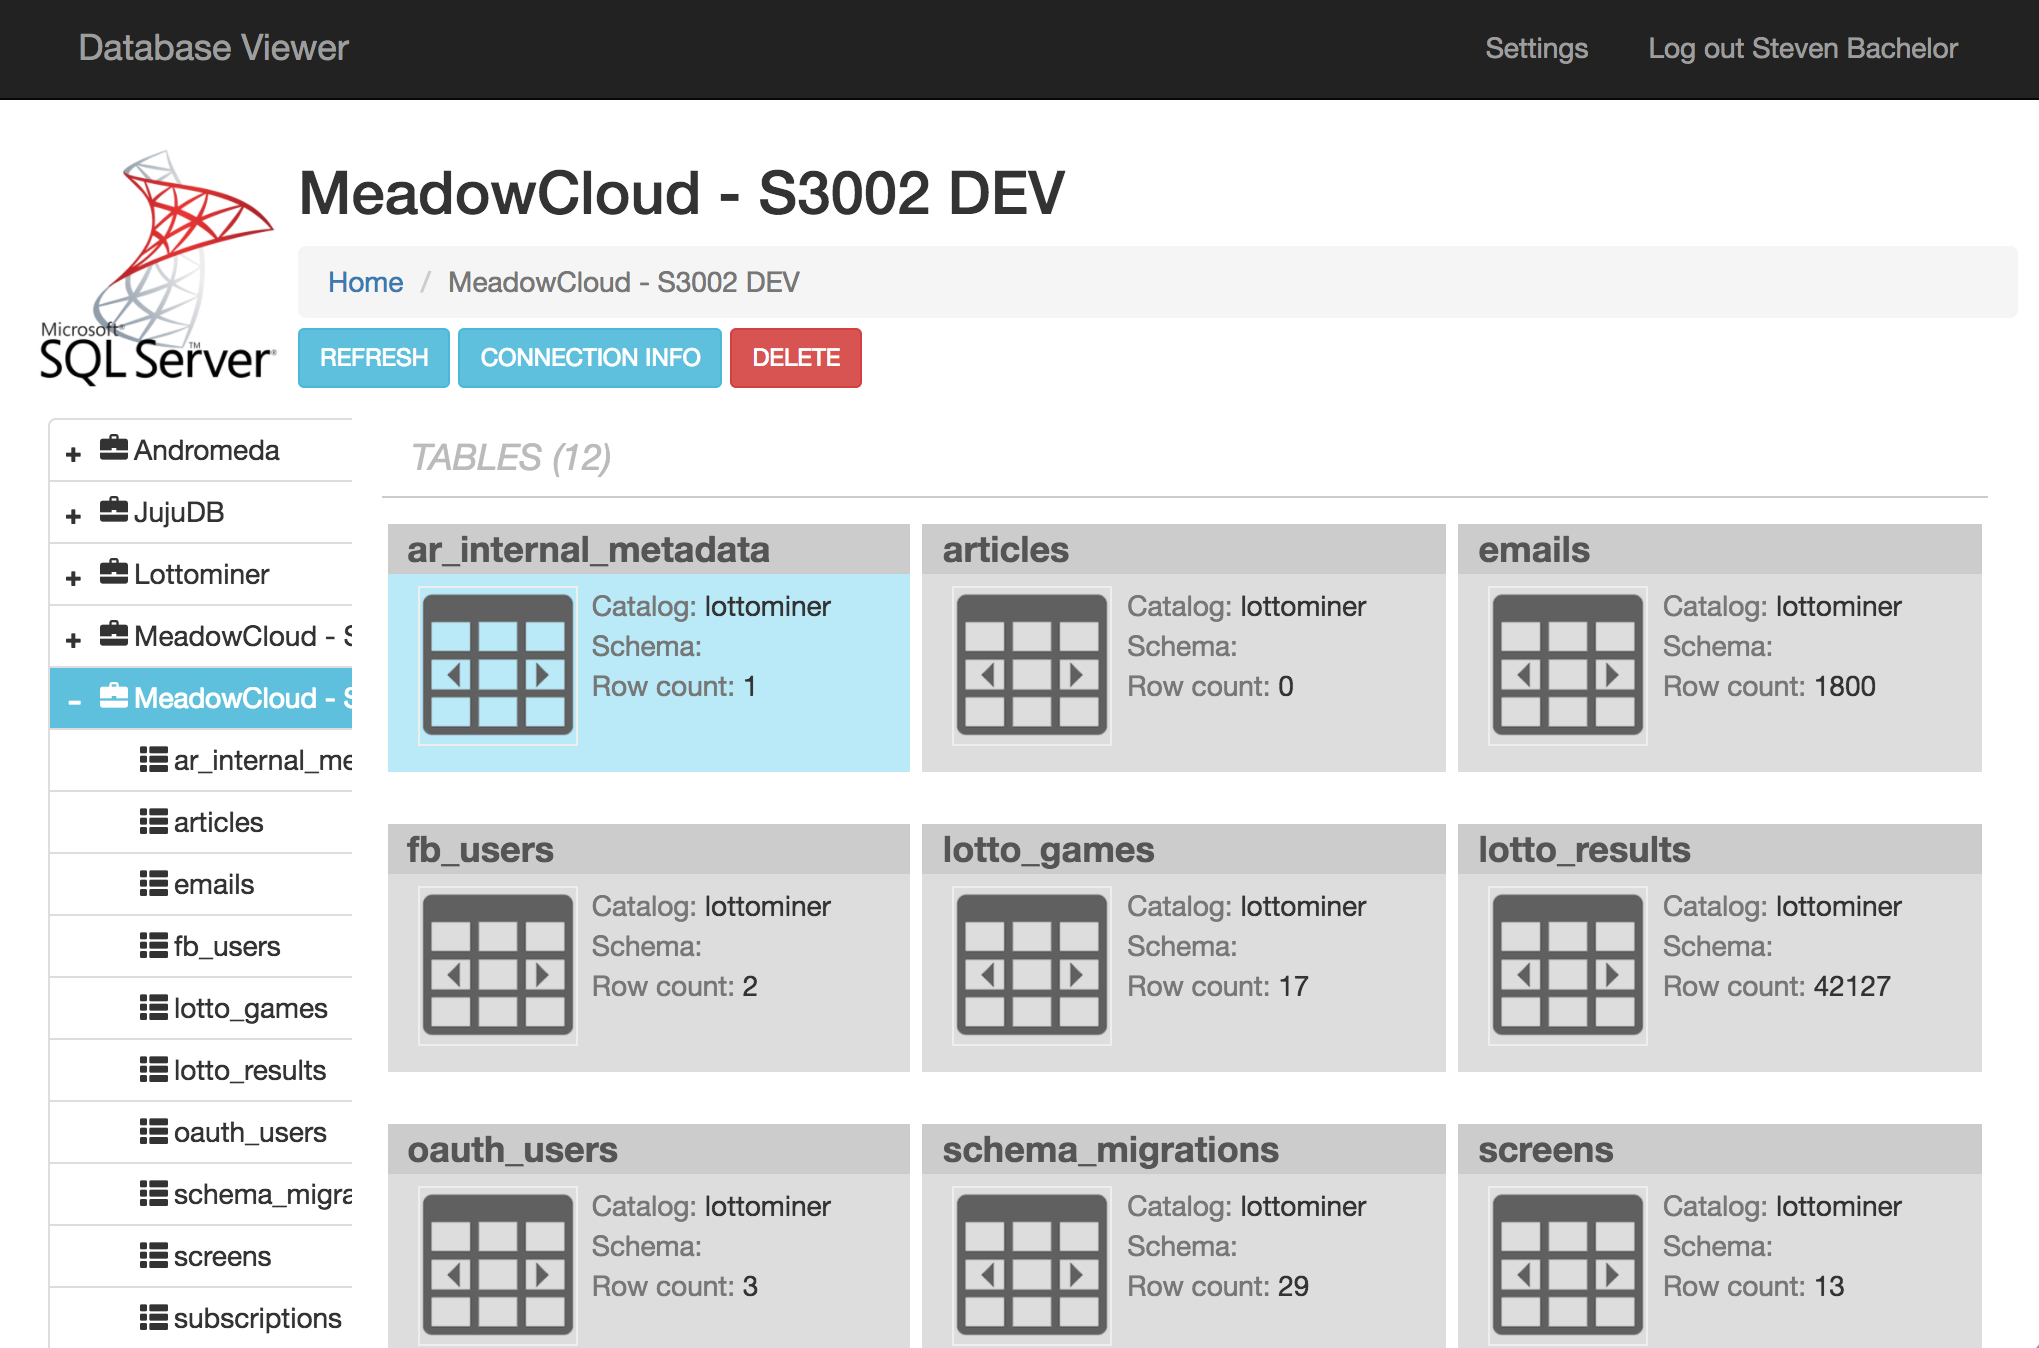Click the articles table grid icon
2039x1348 pixels.
[1032, 665]
